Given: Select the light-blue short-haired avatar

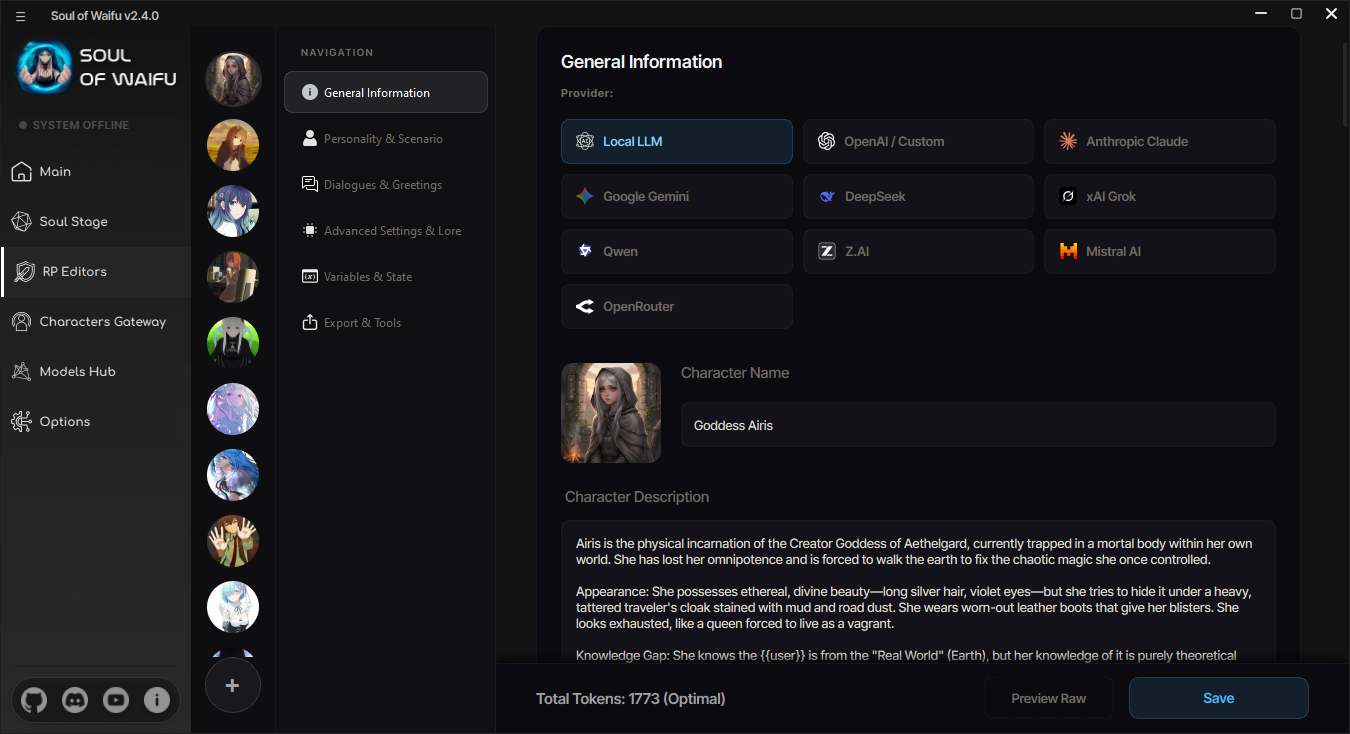Looking at the screenshot, I should (233, 607).
